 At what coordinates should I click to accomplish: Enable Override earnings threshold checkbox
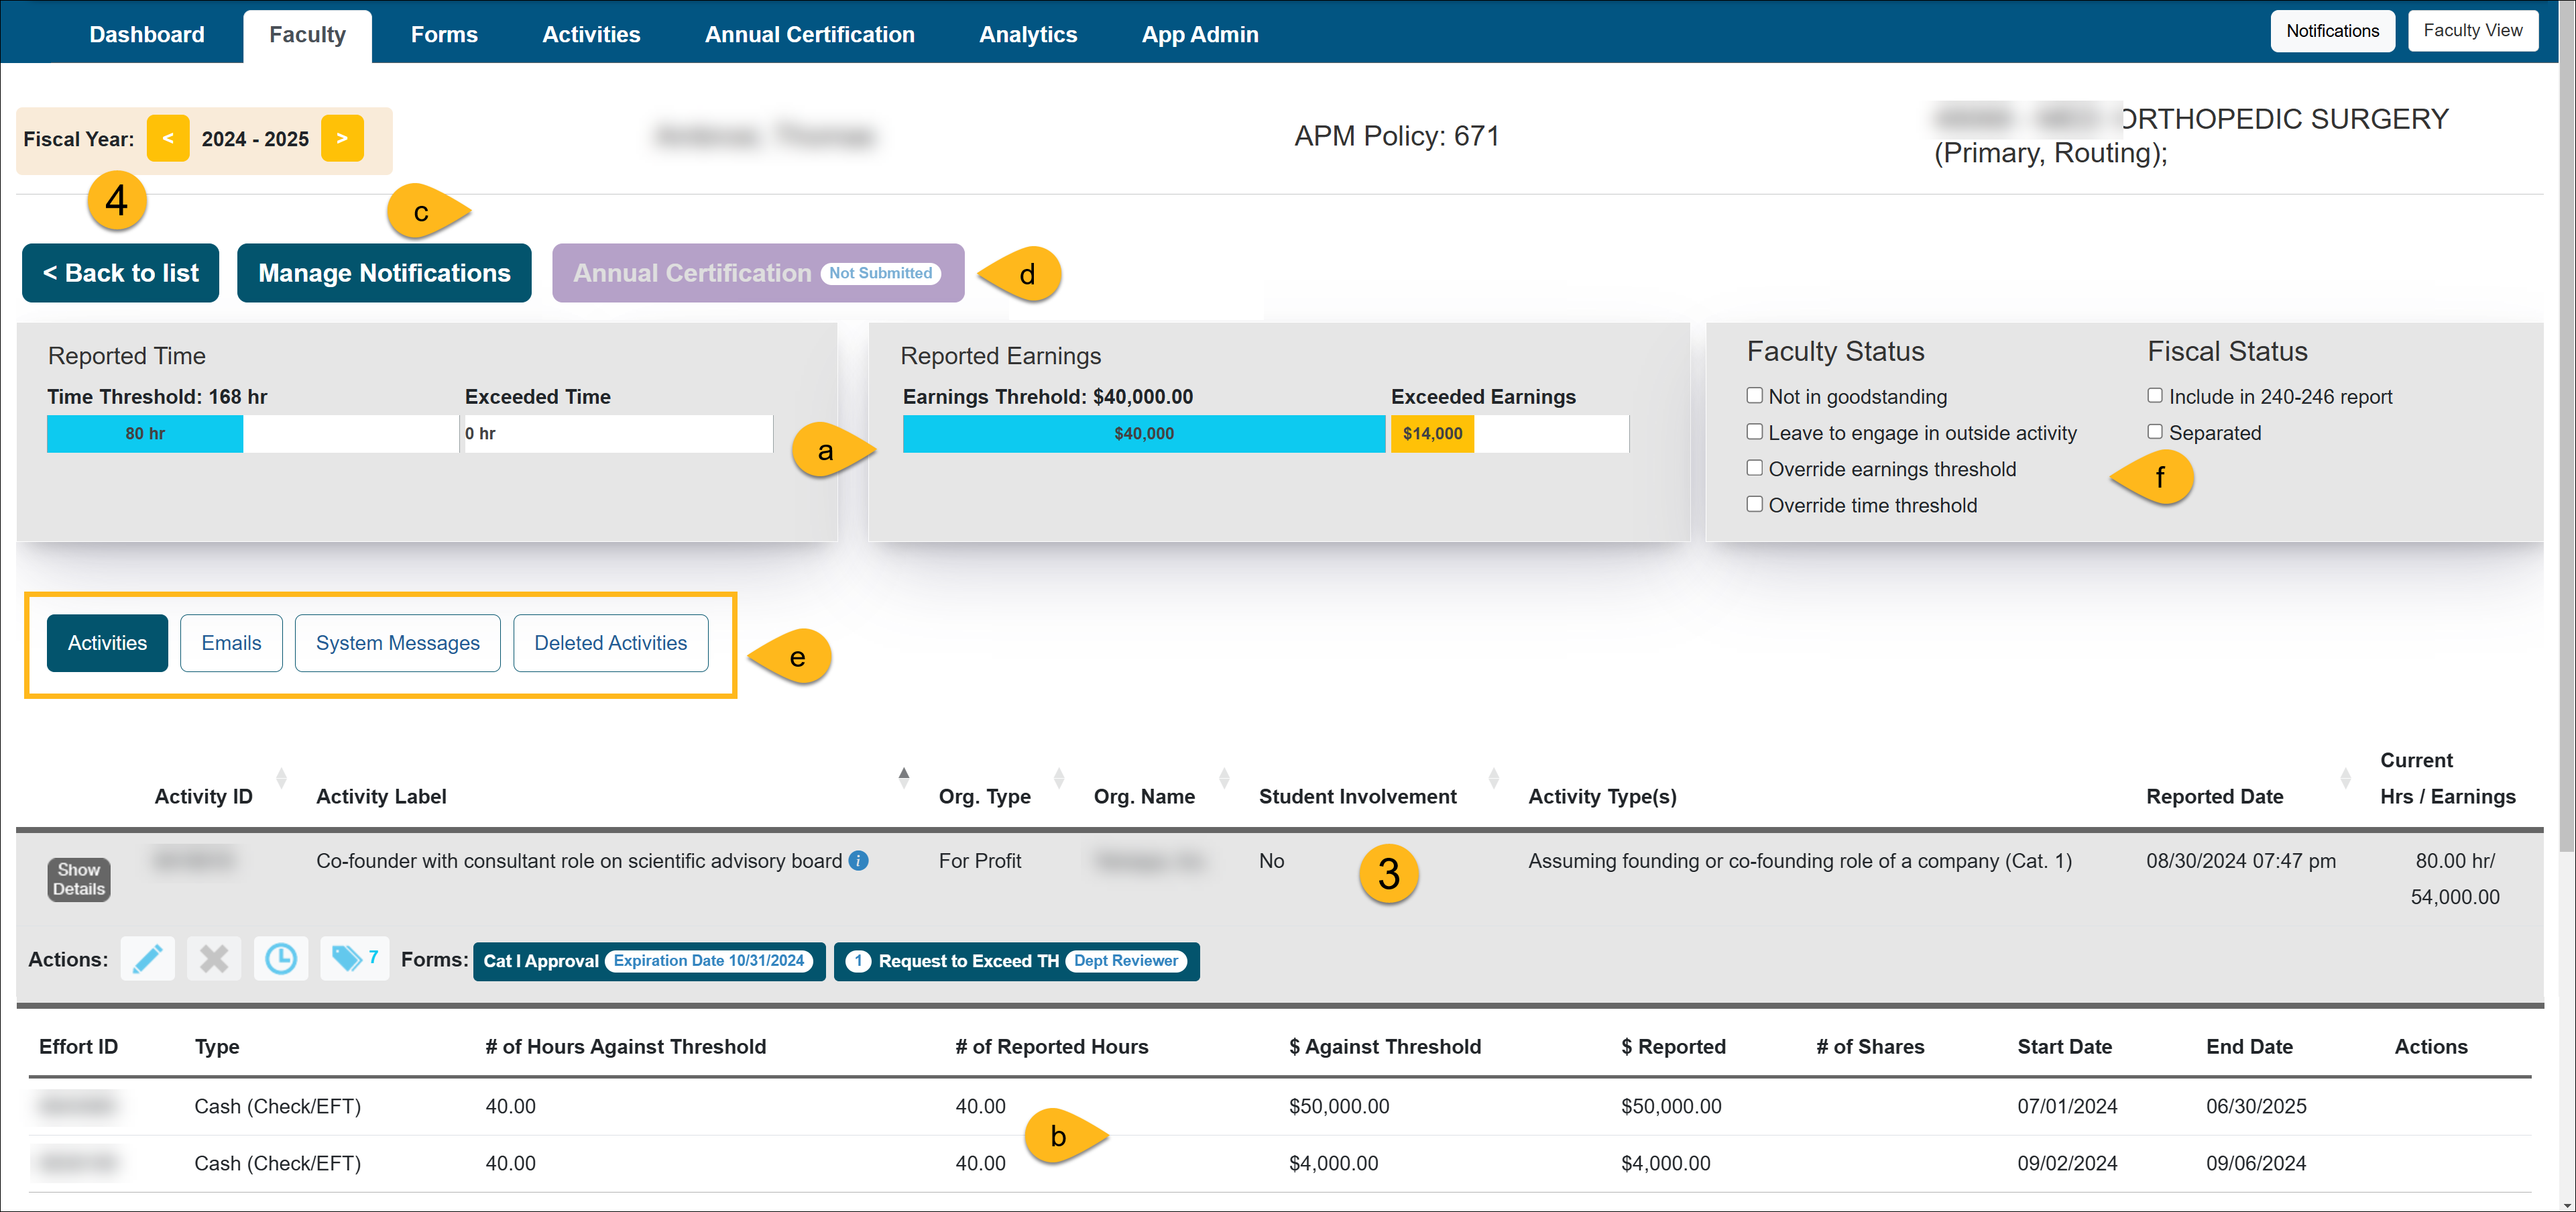pyautogui.click(x=1754, y=468)
